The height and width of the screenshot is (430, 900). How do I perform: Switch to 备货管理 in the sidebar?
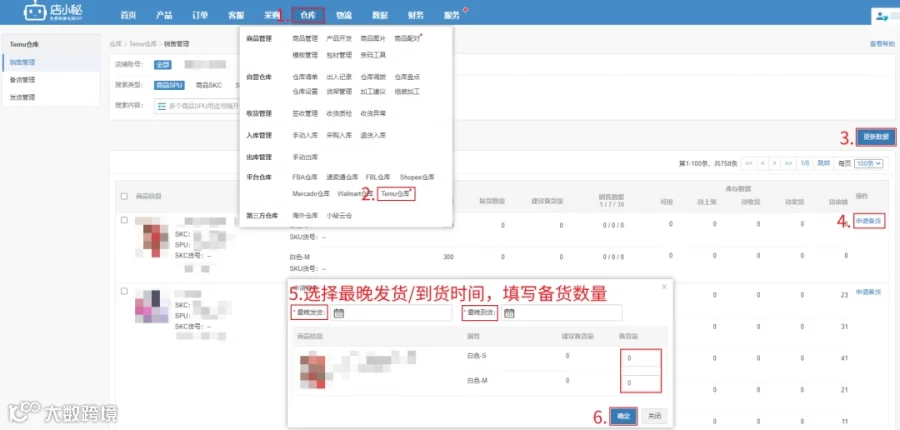(23, 80)
